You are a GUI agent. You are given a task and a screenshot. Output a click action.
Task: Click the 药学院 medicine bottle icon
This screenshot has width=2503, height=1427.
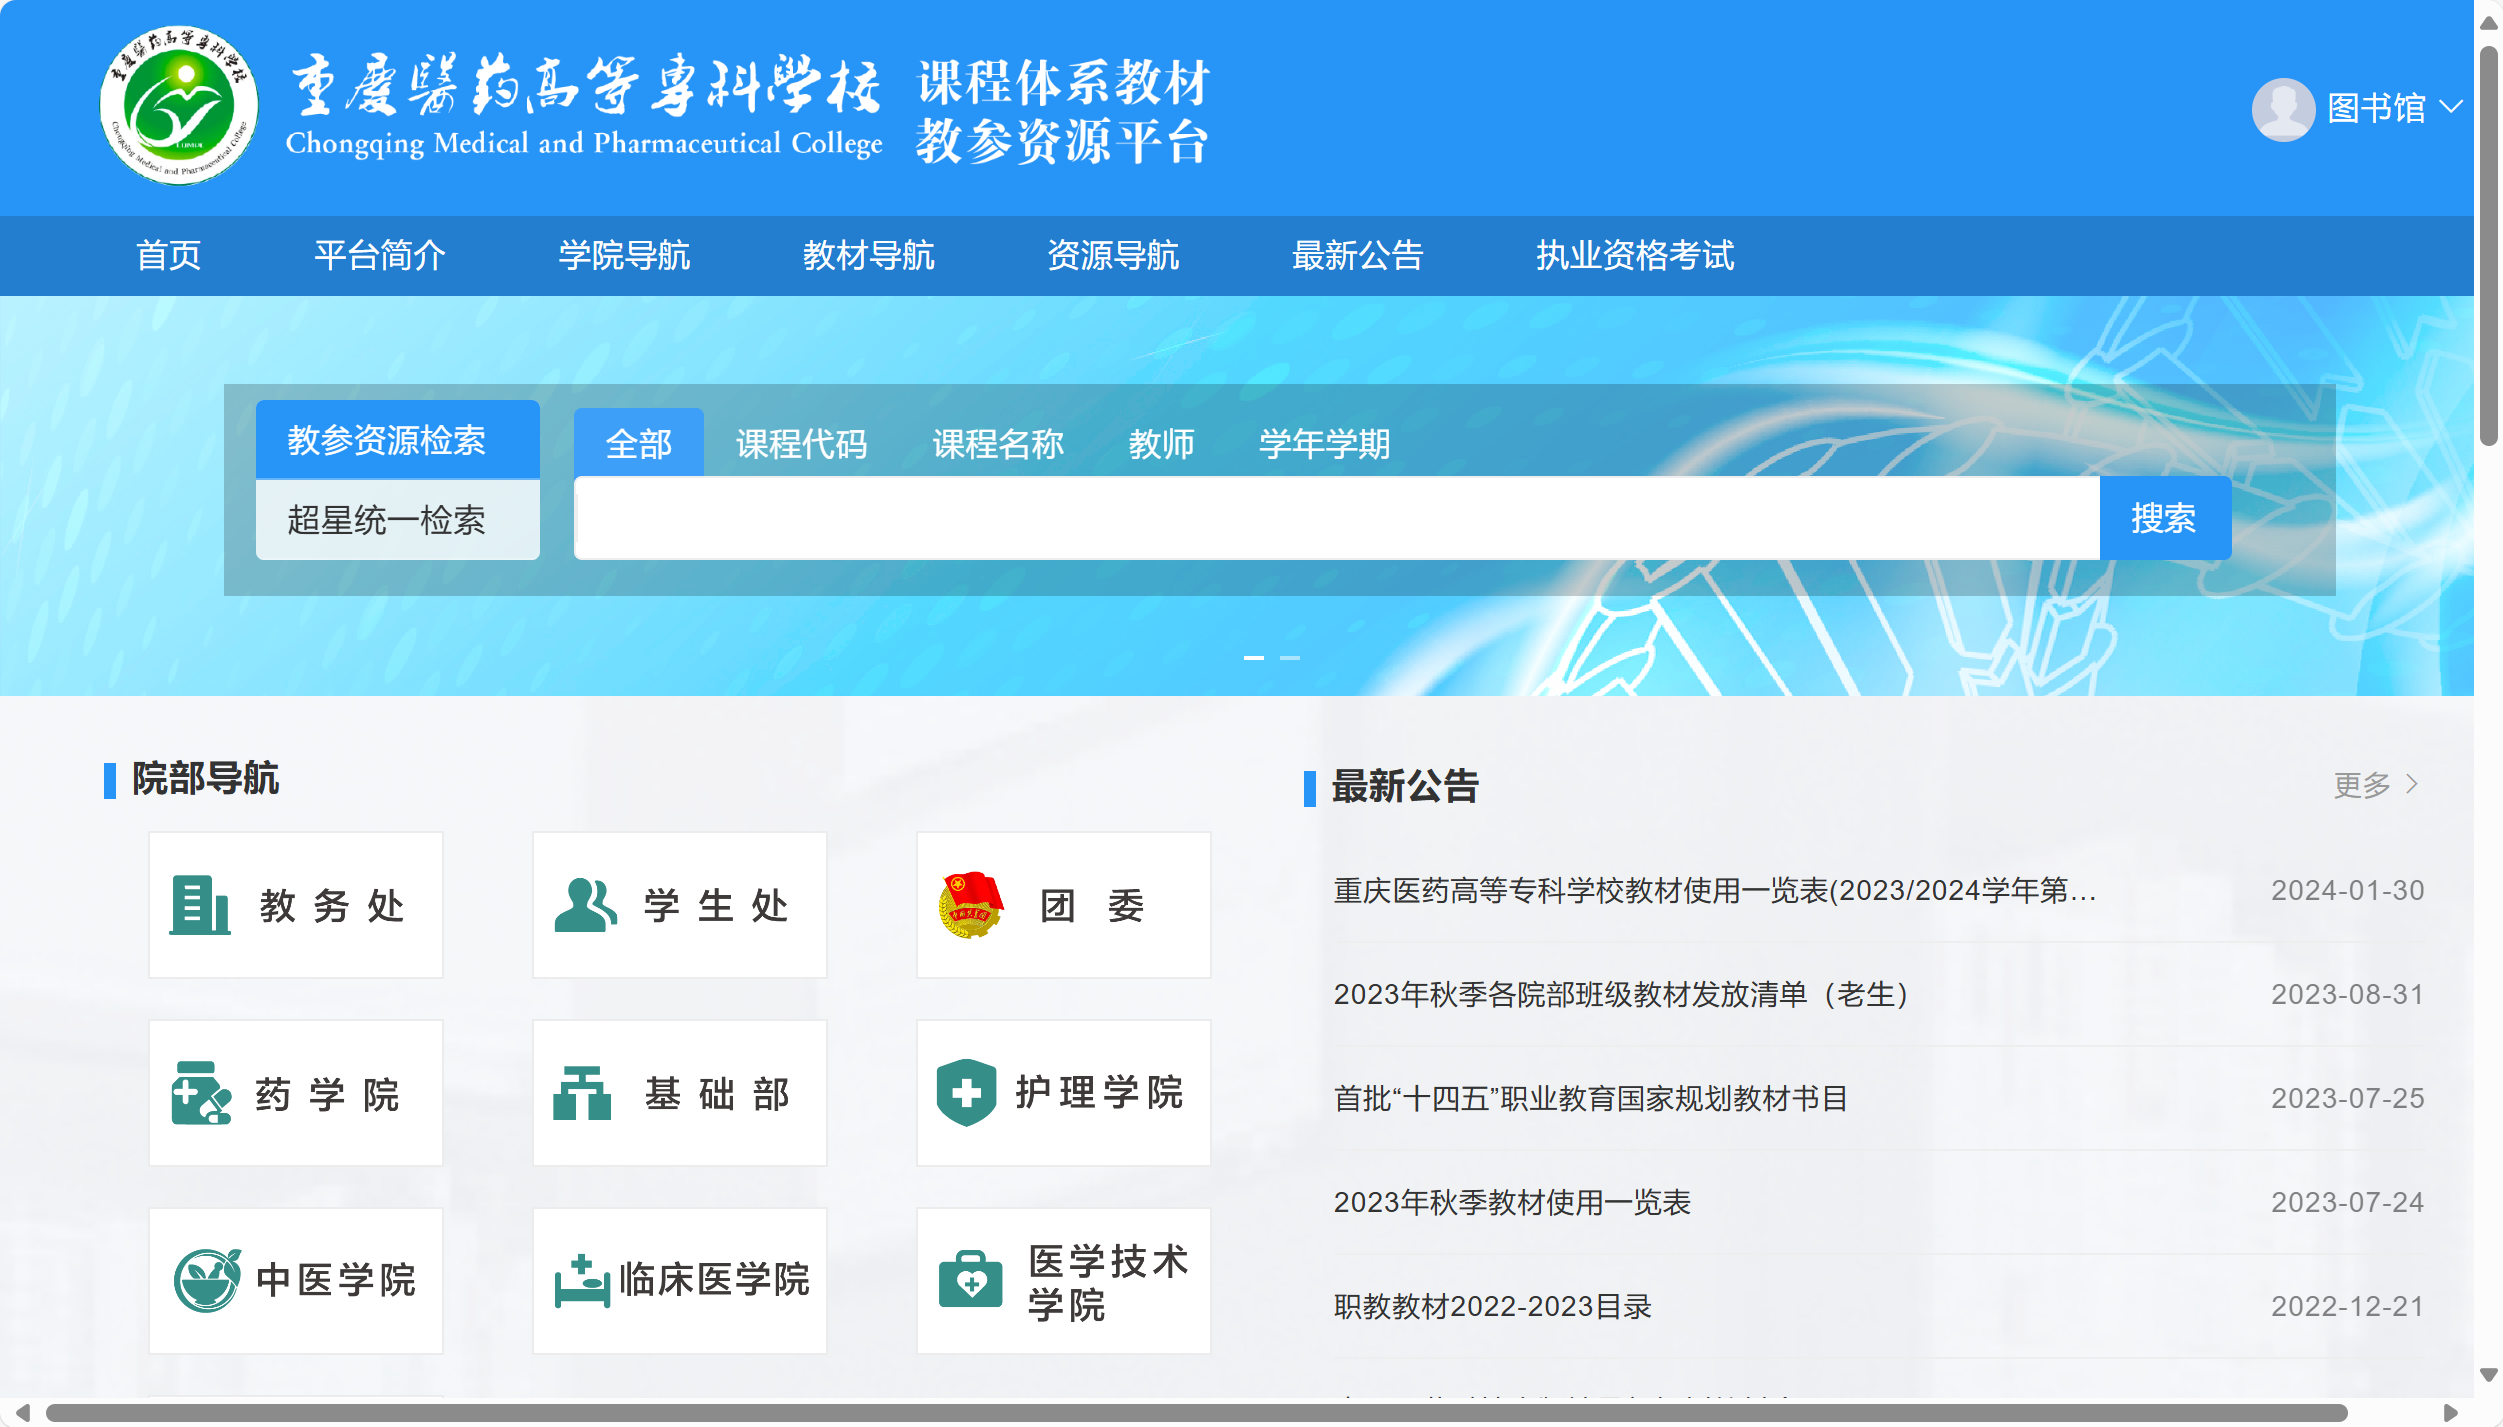point(200,1093)
